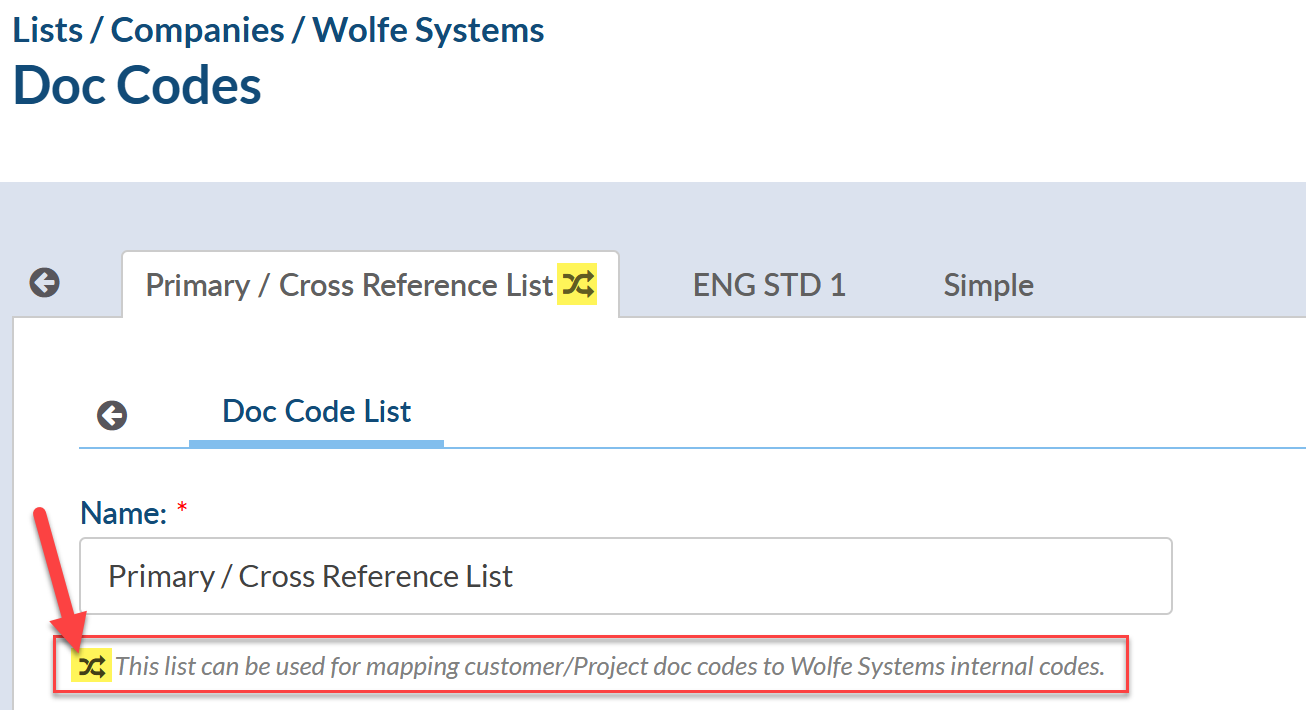Click the Name field label
Image resolution: width=1306 pixels, height=710 pixels.
pyautogui.click(x=123, y=513)
